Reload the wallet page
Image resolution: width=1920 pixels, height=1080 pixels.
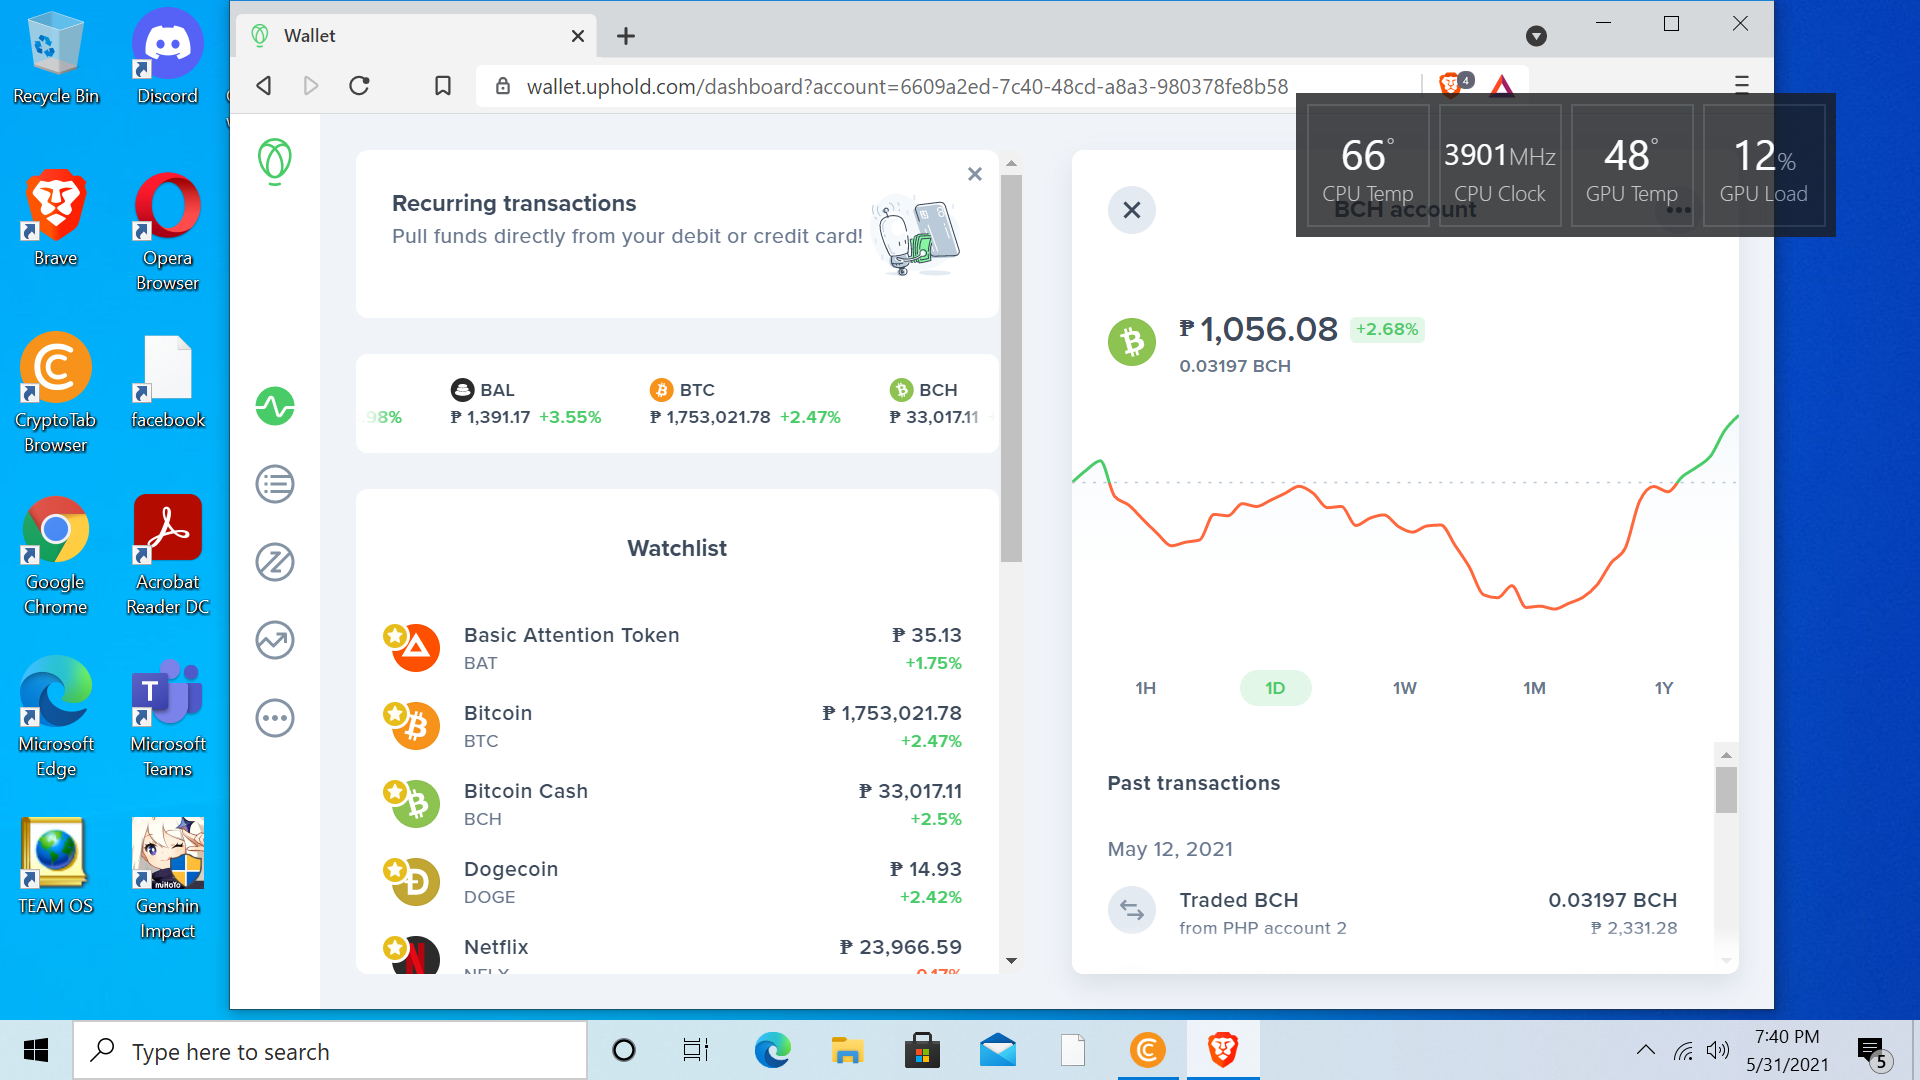(360, 86)
